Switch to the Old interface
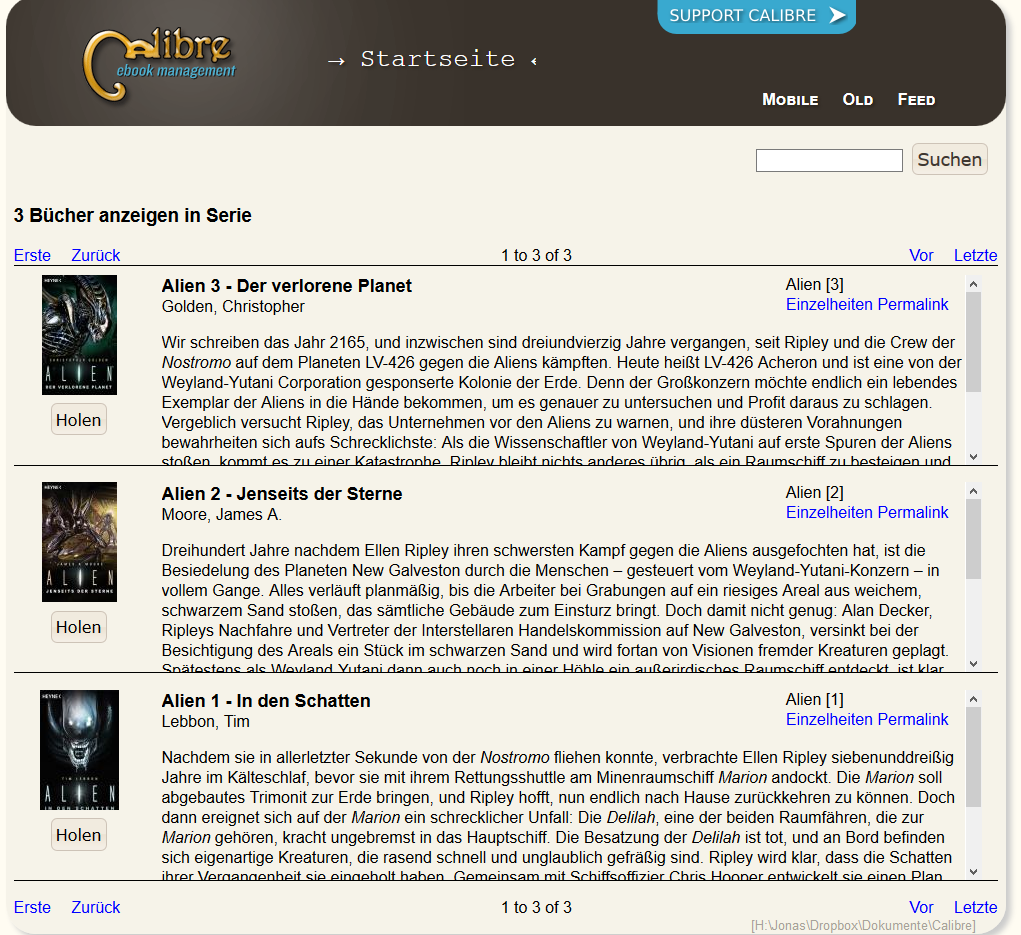Viewport: 1021px width, 935px height. (x=858, y=100)
